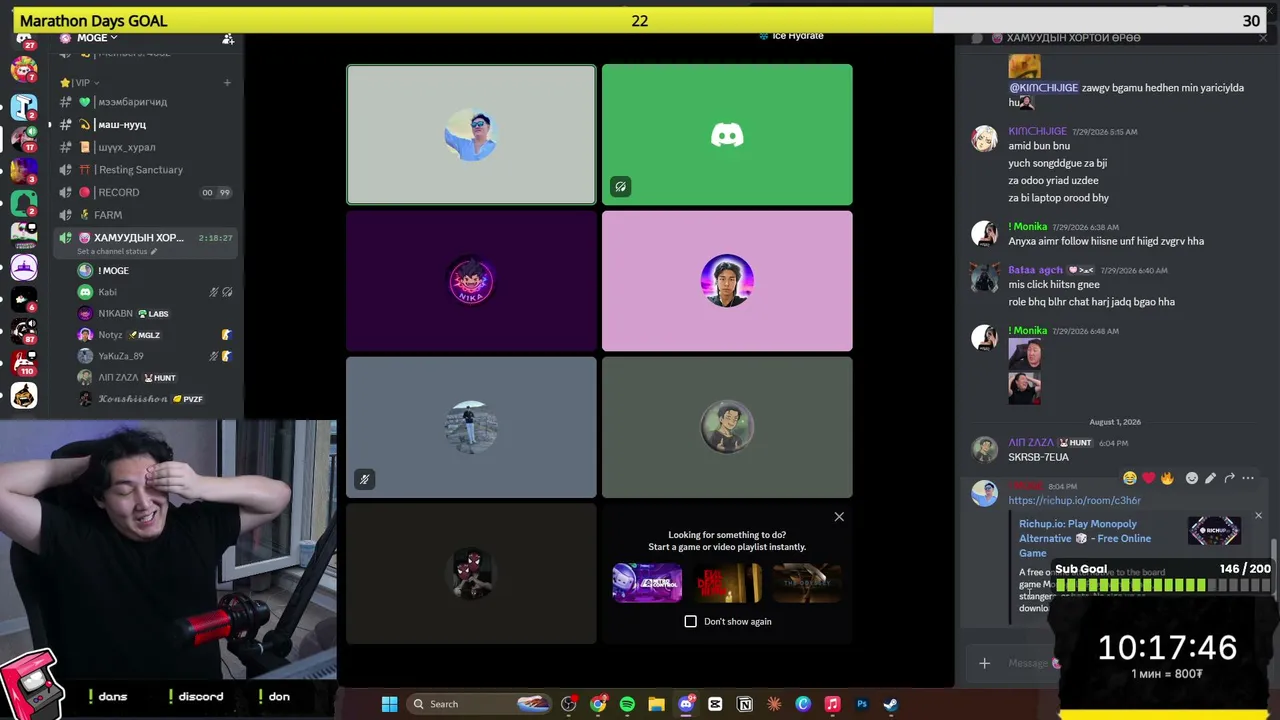Image resolution: width=1280 pixels, height=720 pixels.
Task: Select user YaKuZa_89 in the voice channel list
Action: point(155,356)
